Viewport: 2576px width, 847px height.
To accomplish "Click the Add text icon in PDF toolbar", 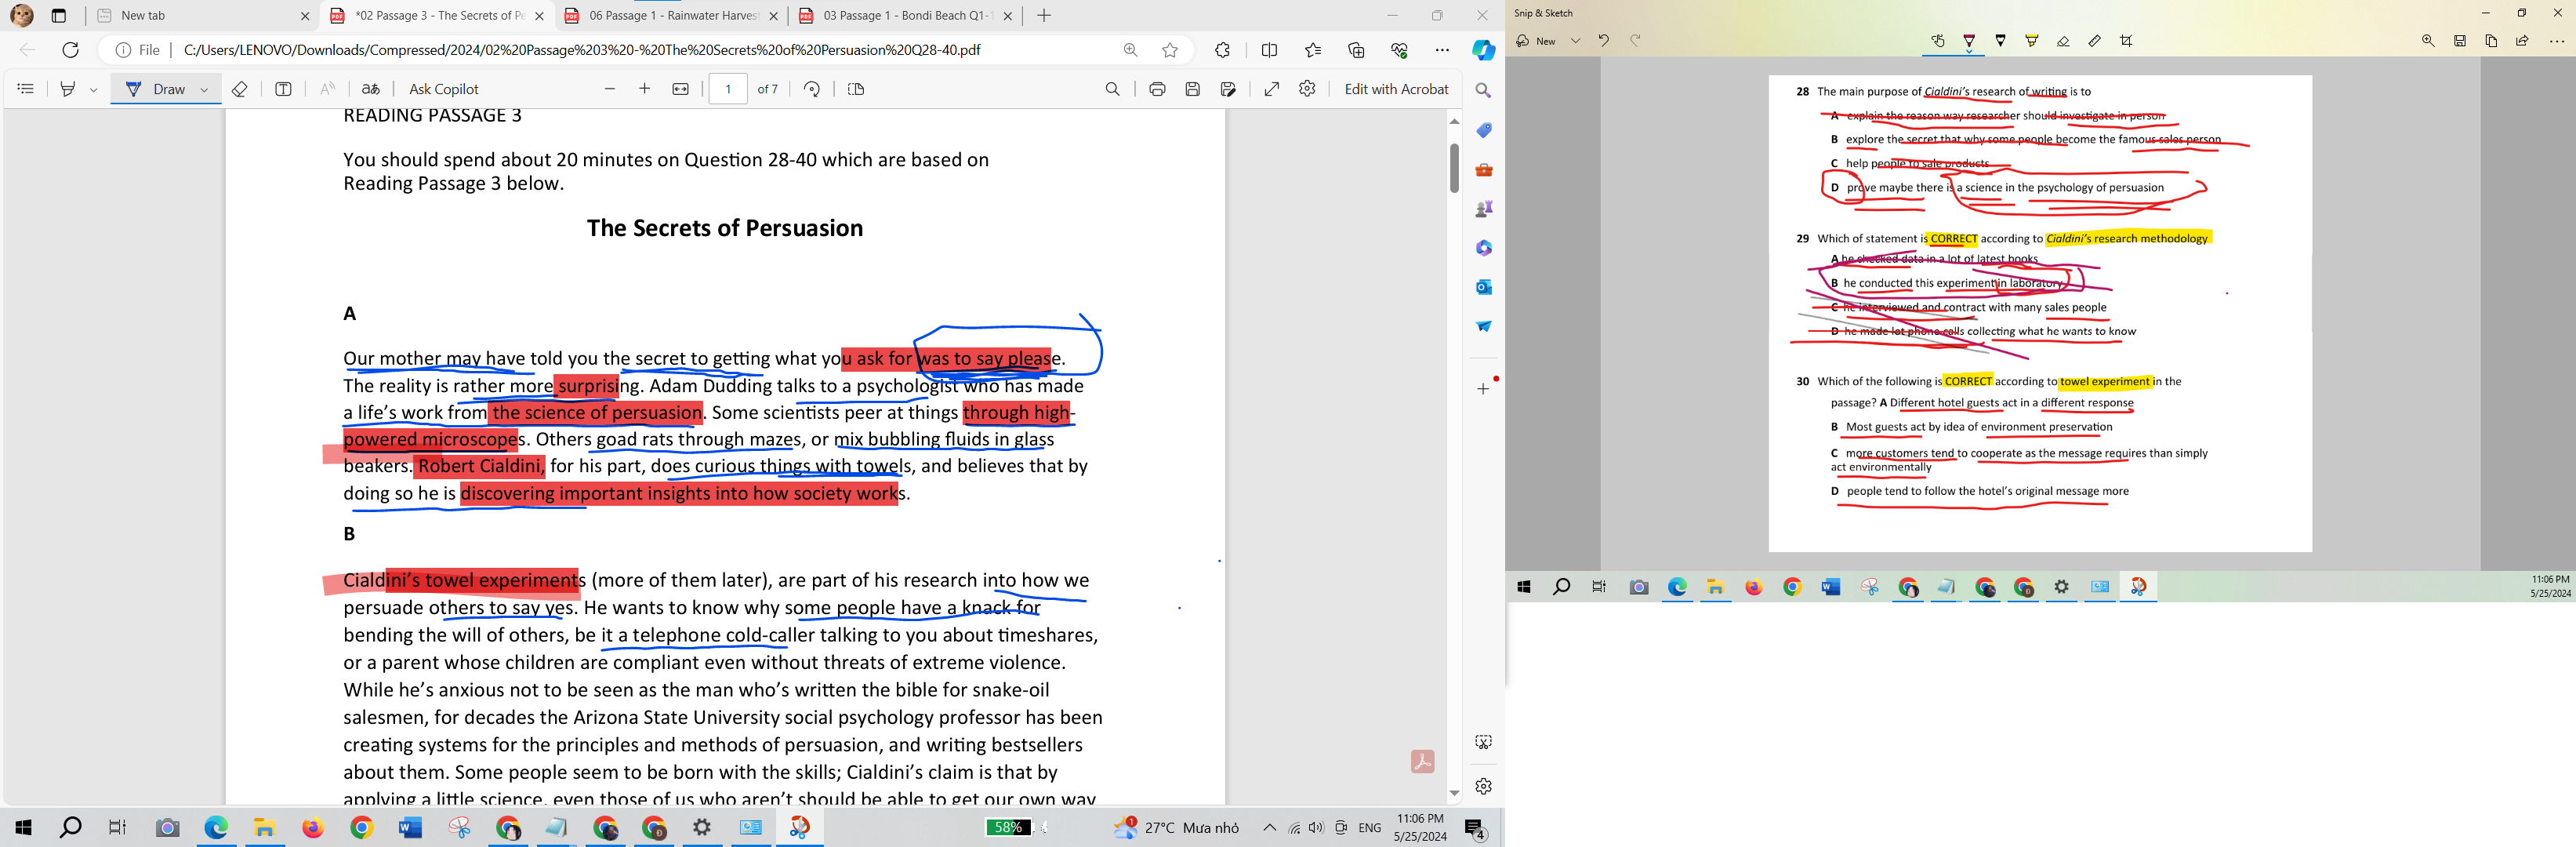I will click(283, 89).
